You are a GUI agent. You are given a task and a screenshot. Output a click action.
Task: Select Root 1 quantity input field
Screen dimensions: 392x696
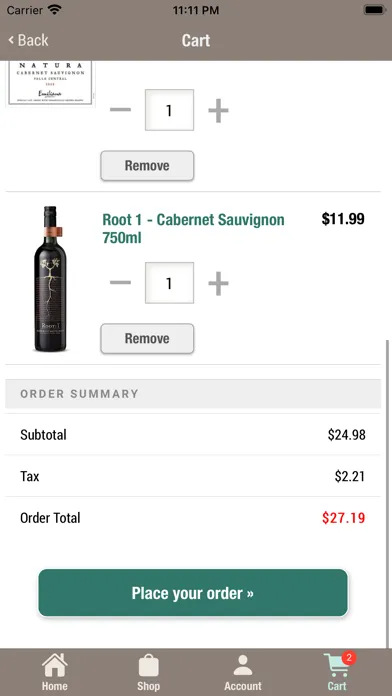coord(169,283)
